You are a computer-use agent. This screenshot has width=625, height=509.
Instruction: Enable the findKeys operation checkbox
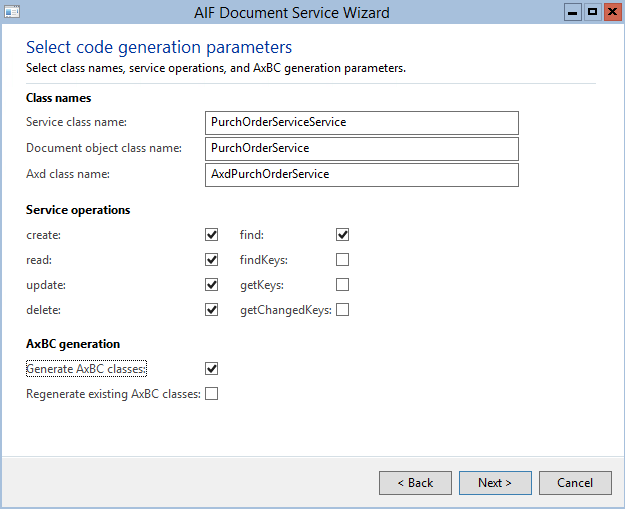[x=342, y=259]
